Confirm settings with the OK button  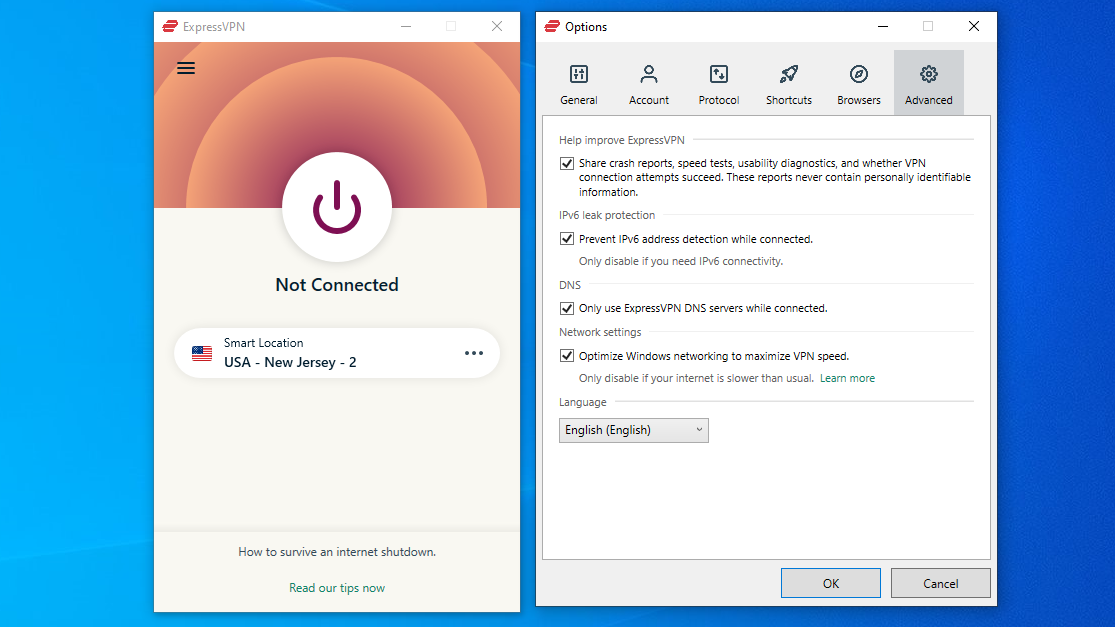[830, 583]
